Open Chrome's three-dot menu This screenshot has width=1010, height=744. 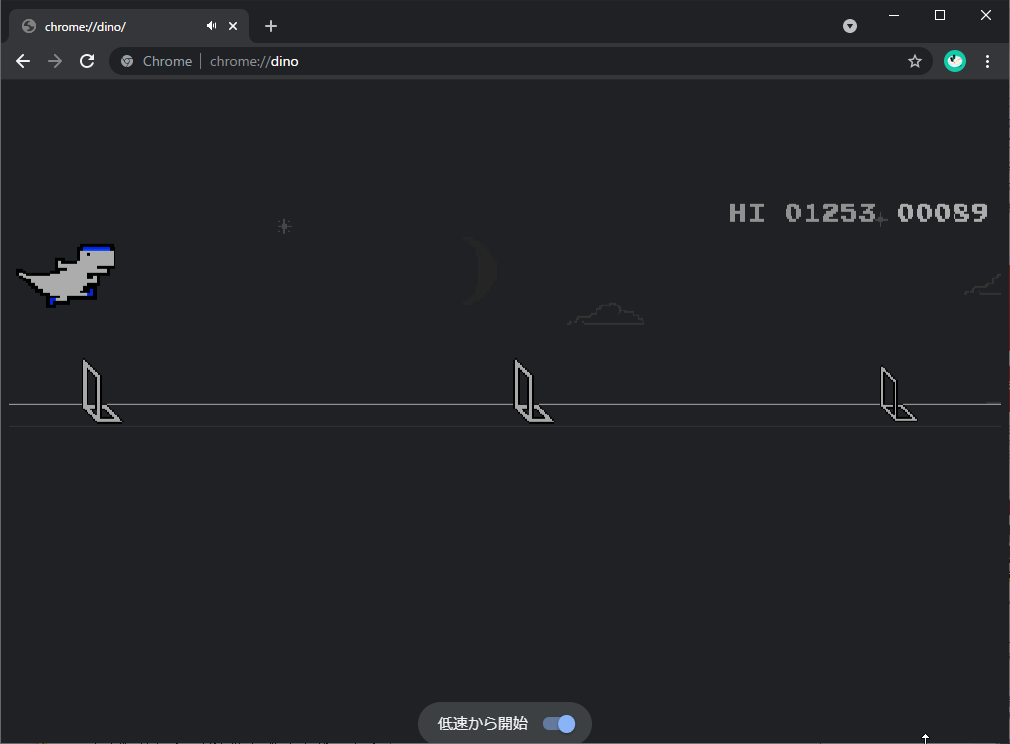point(987,61)
